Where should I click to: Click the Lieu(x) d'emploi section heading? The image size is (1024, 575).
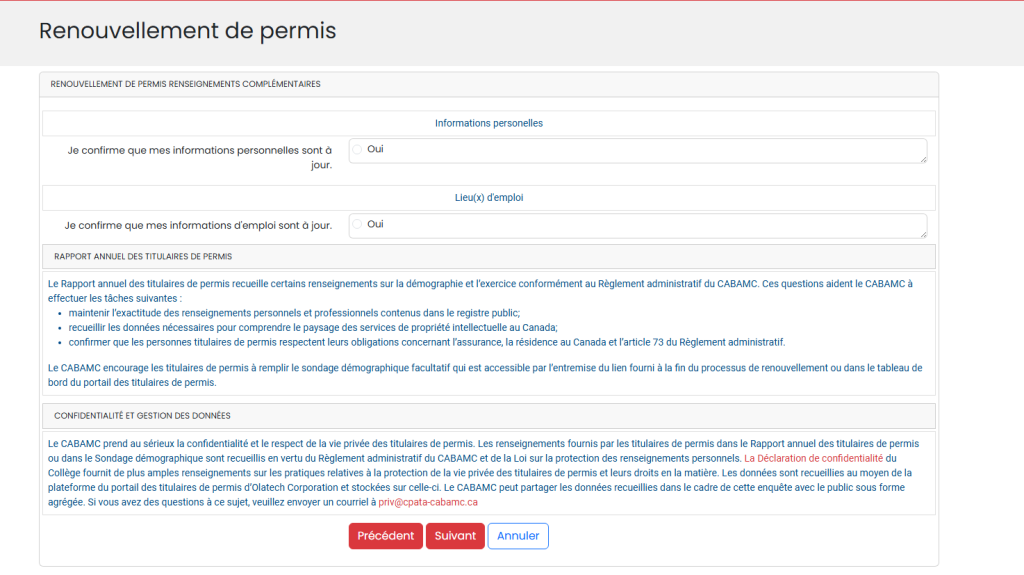(x=488, y=198)
